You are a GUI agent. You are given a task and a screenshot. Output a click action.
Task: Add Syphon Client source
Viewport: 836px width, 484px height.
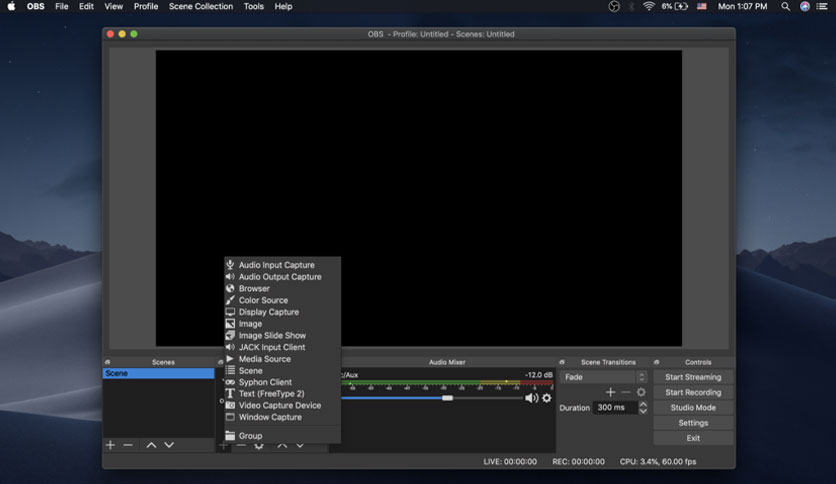(283, 382)
